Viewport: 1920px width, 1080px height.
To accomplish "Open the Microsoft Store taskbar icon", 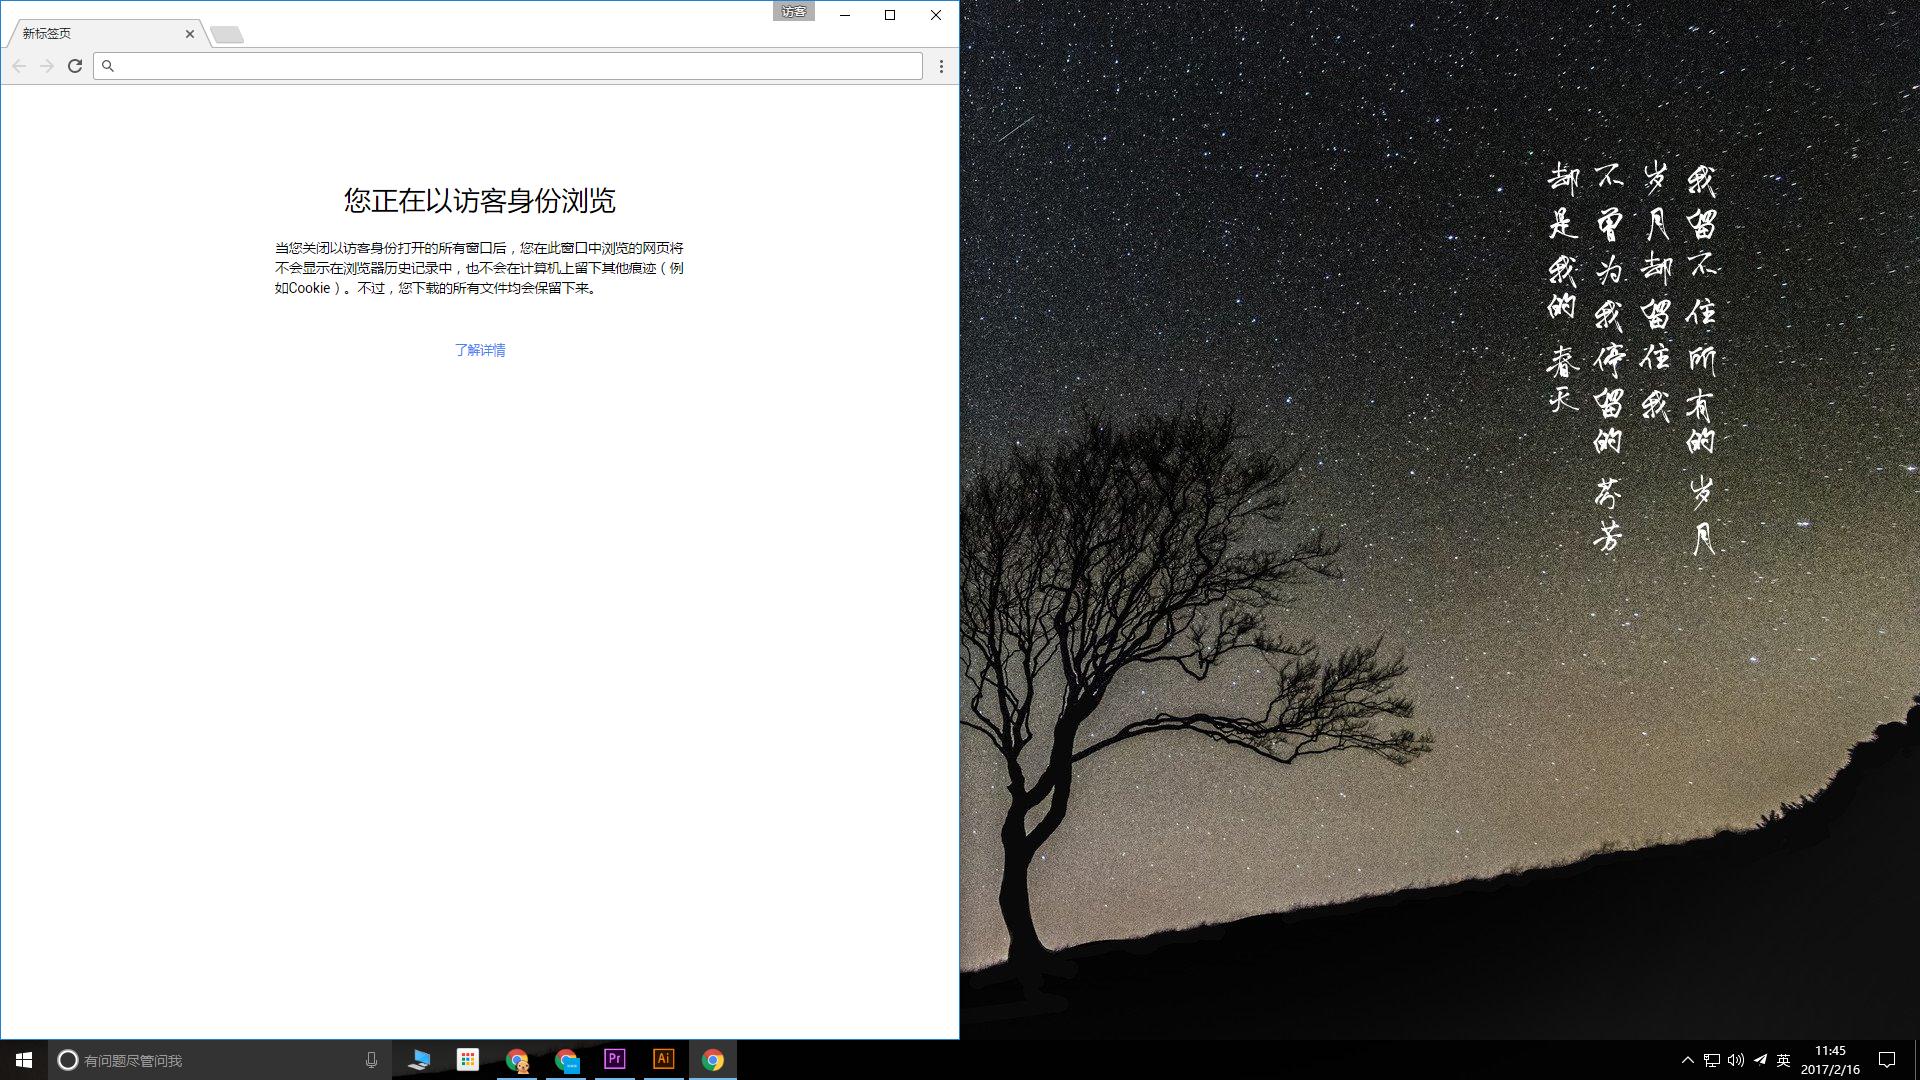I will tap(467, 1060).
